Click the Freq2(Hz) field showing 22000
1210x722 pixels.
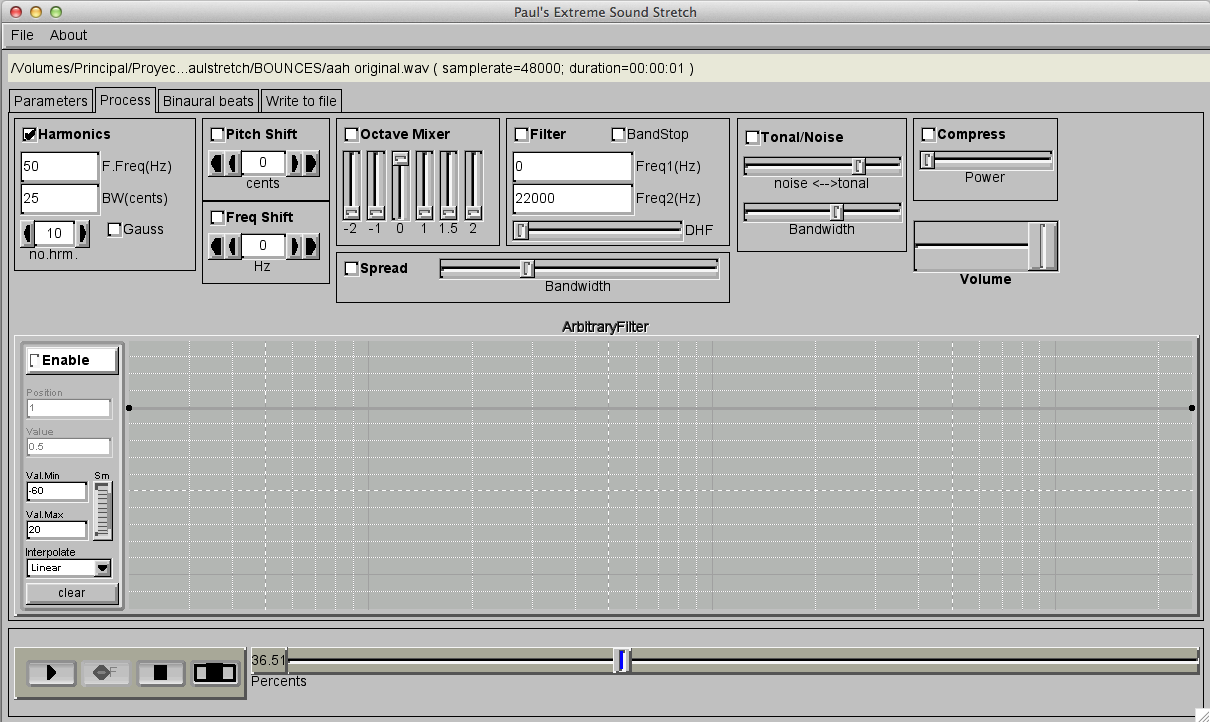pyautogui.click(x=572, y=199)
